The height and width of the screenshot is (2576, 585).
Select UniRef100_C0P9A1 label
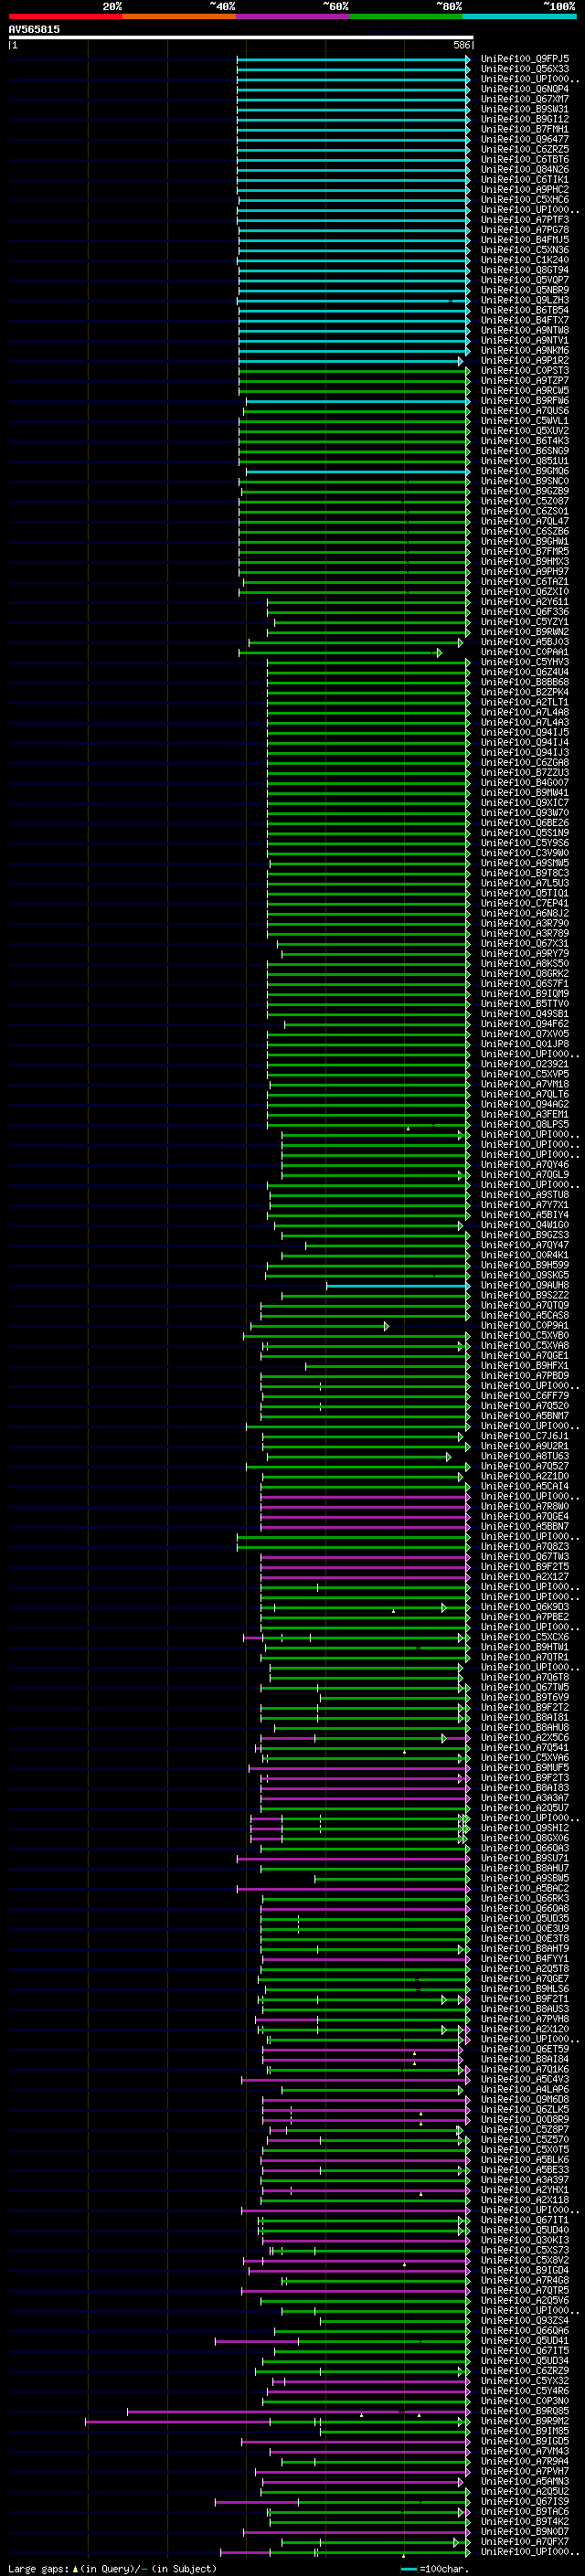coord(525,1326)
